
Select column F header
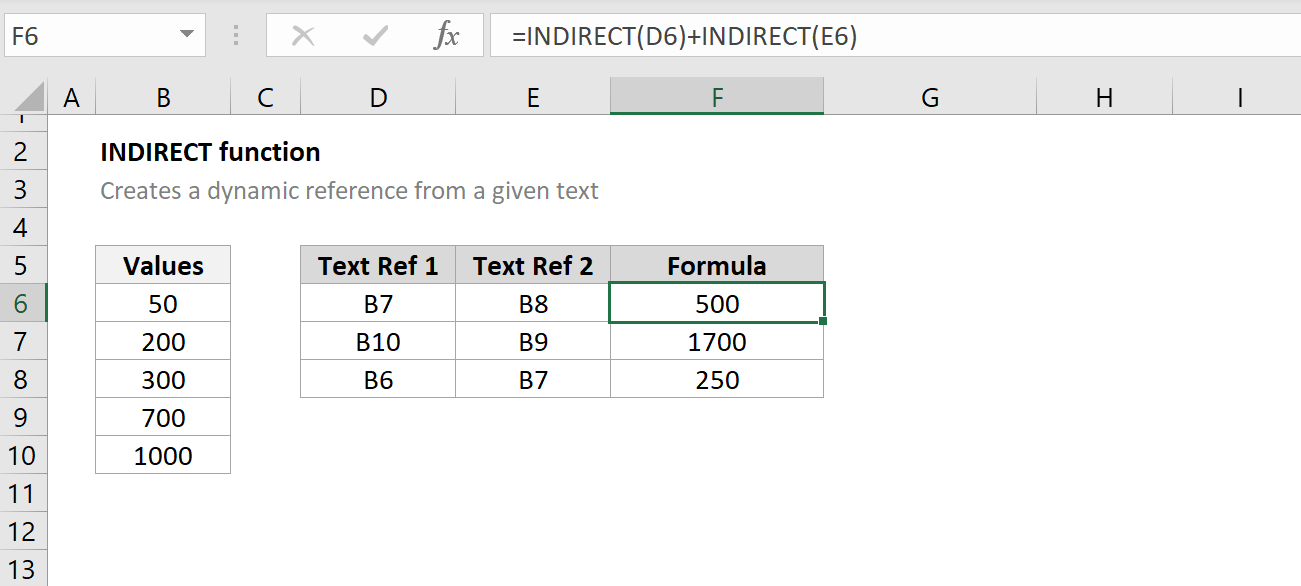click(x=717, y=97)
